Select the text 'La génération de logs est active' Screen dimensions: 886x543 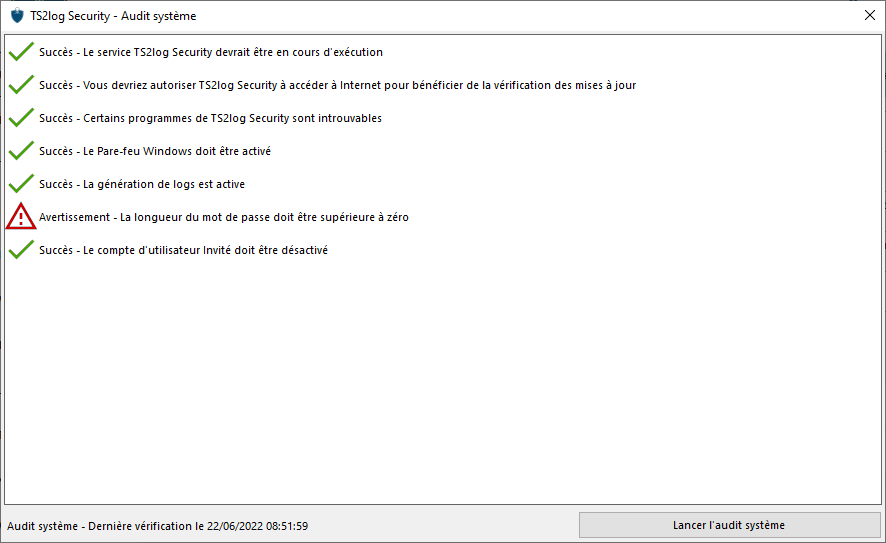coord(164,184)
